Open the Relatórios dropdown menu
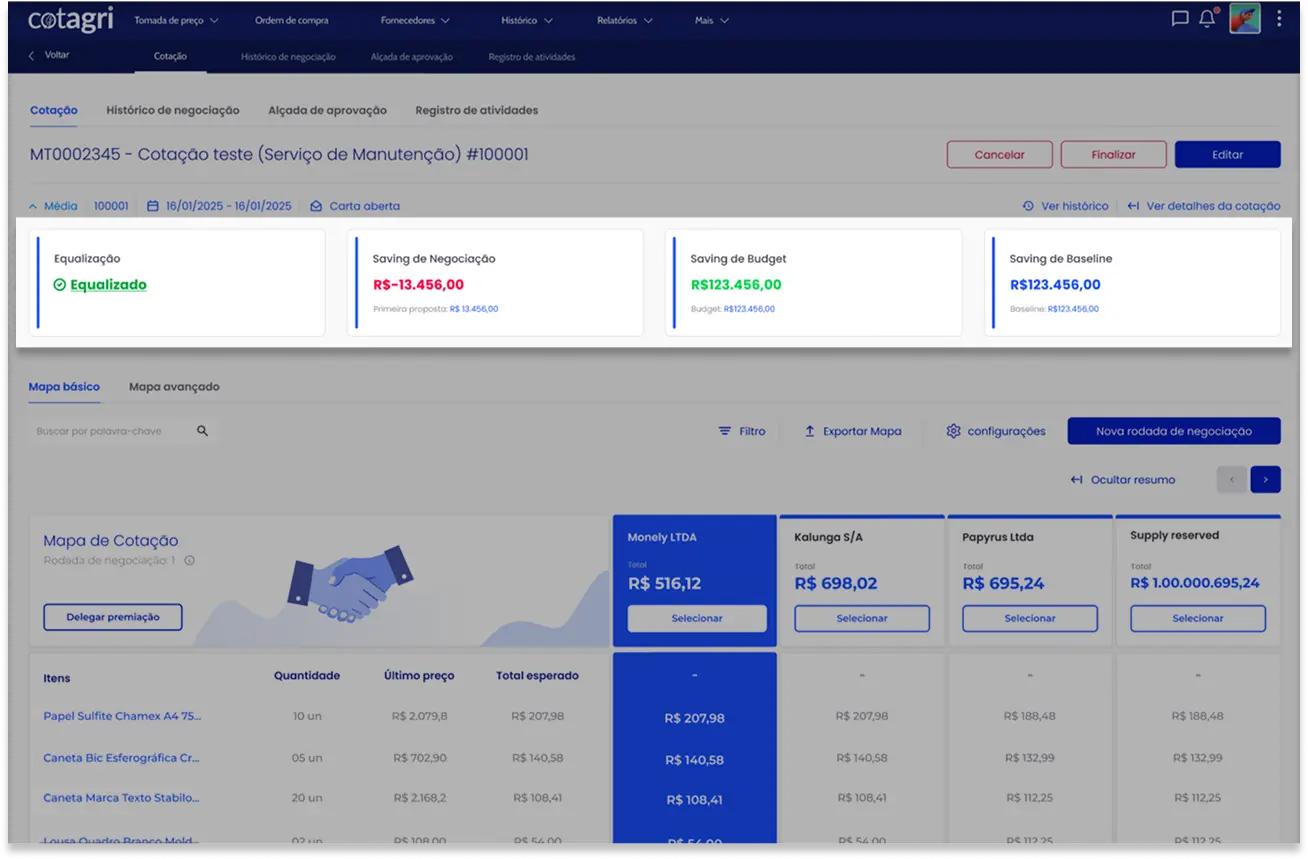This screenshot has width=1308, height=859. (624, 20)
